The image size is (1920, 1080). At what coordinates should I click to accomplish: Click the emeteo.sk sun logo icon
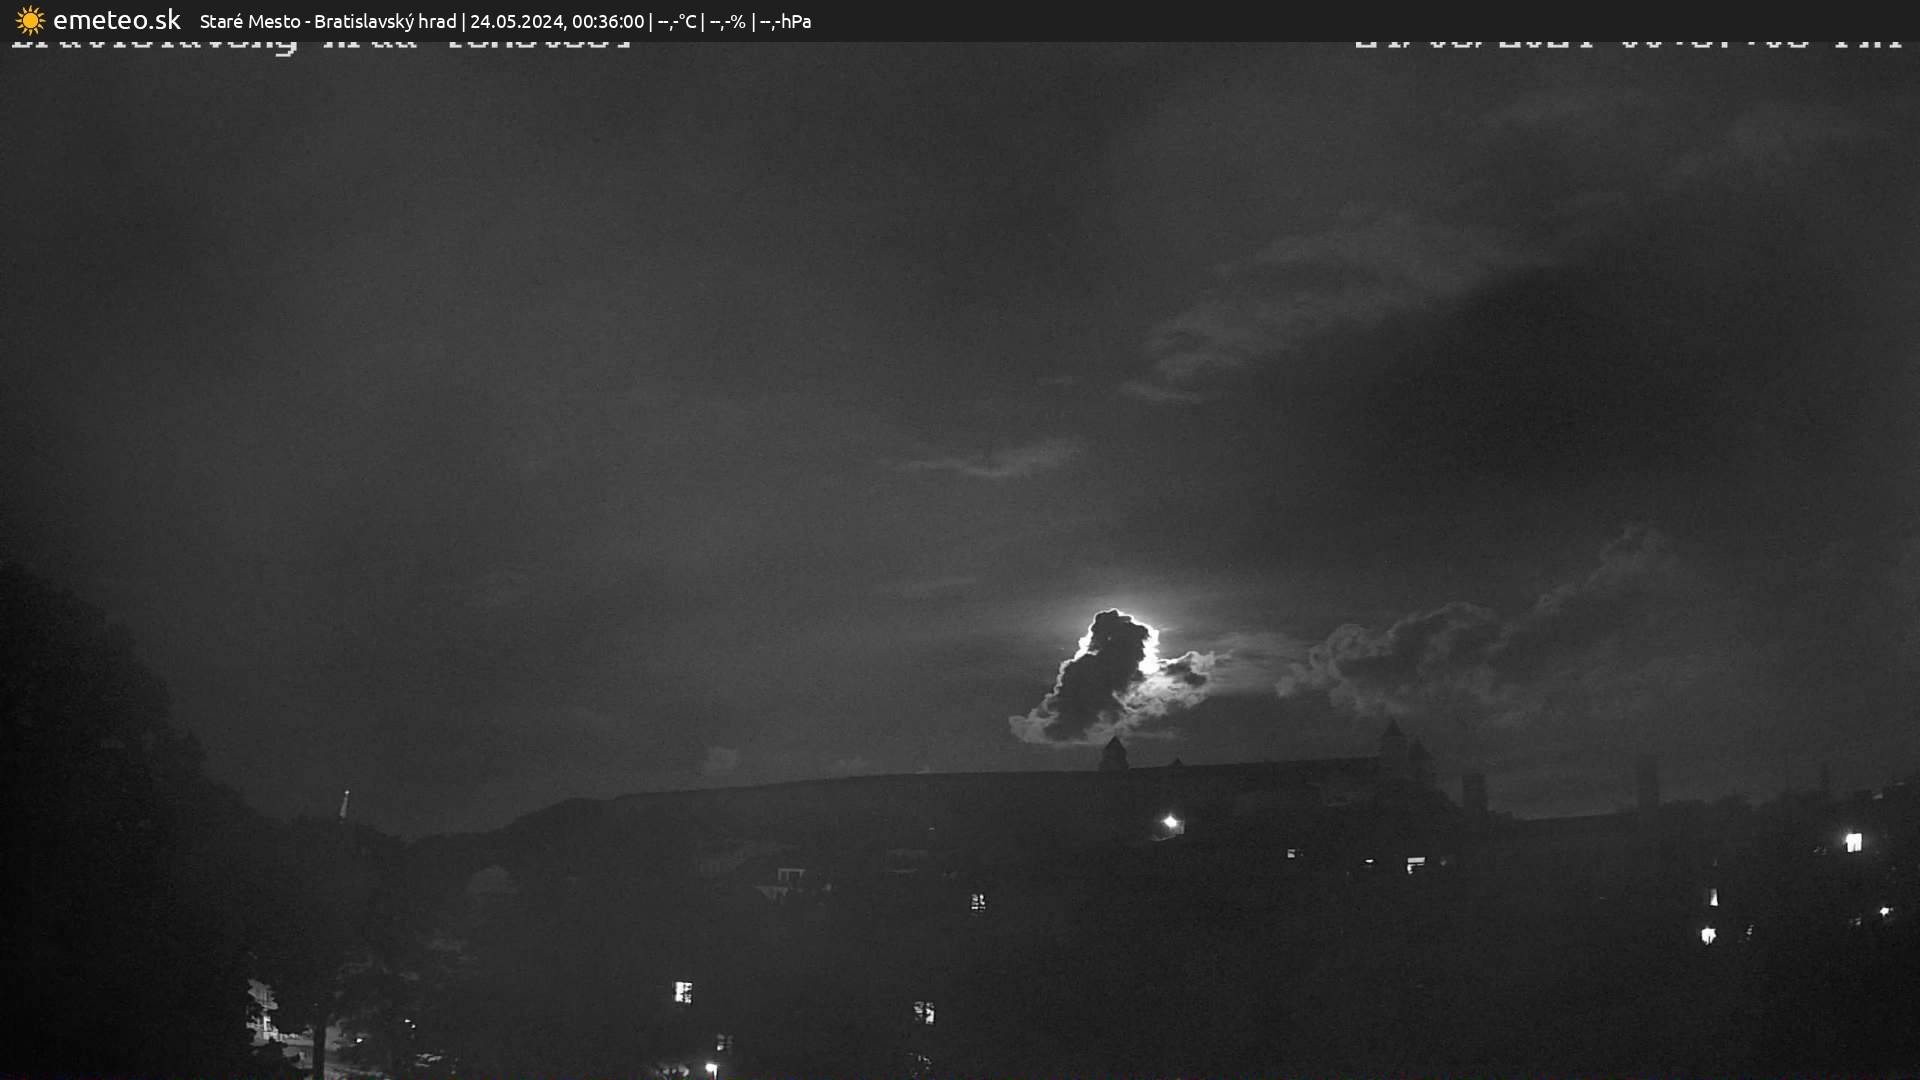(x=30, y=20)
